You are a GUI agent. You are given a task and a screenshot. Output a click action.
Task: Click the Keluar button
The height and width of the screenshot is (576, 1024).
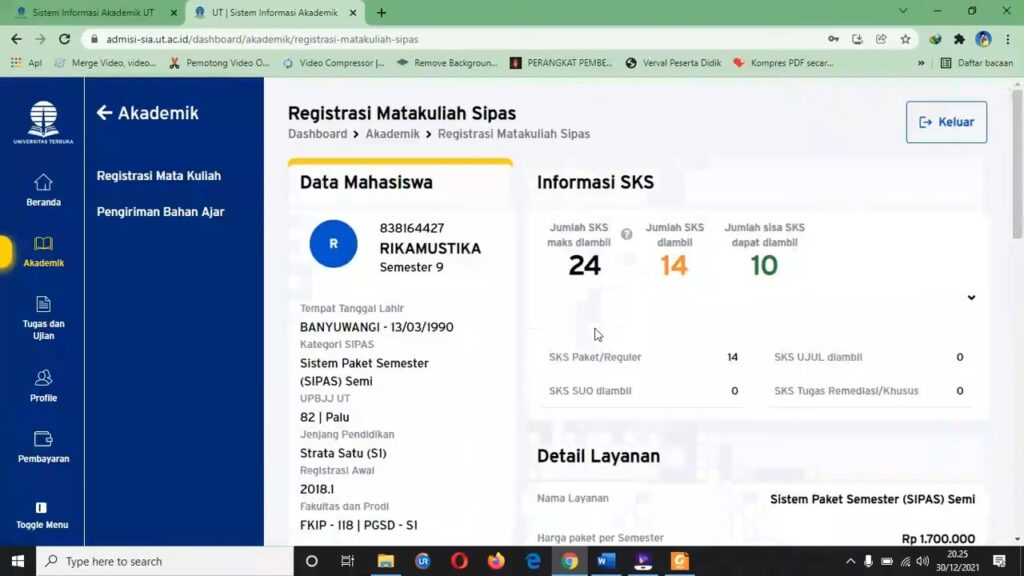[945, 121]
